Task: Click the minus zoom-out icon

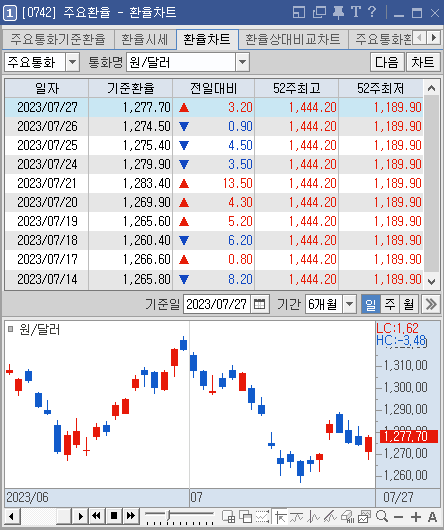Action: pos(399,517)
